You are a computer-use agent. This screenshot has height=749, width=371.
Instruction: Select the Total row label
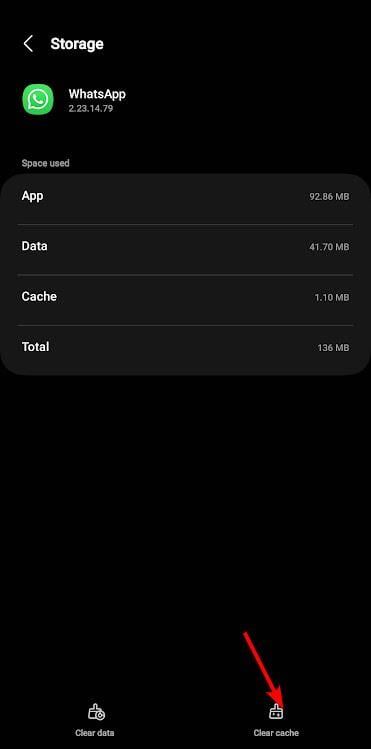35,346
